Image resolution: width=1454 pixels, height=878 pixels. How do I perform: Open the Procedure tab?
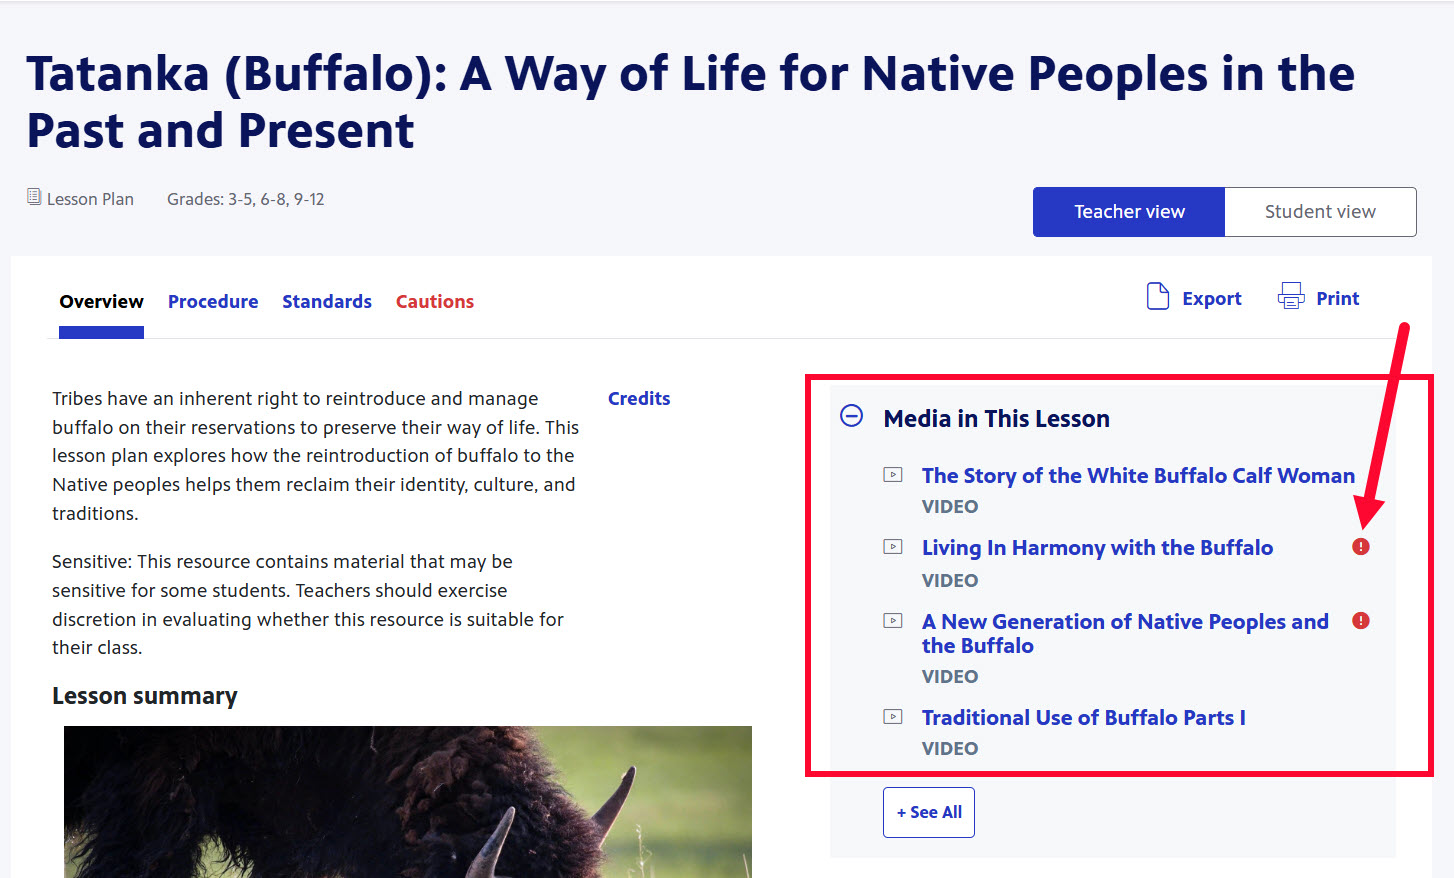213,302
